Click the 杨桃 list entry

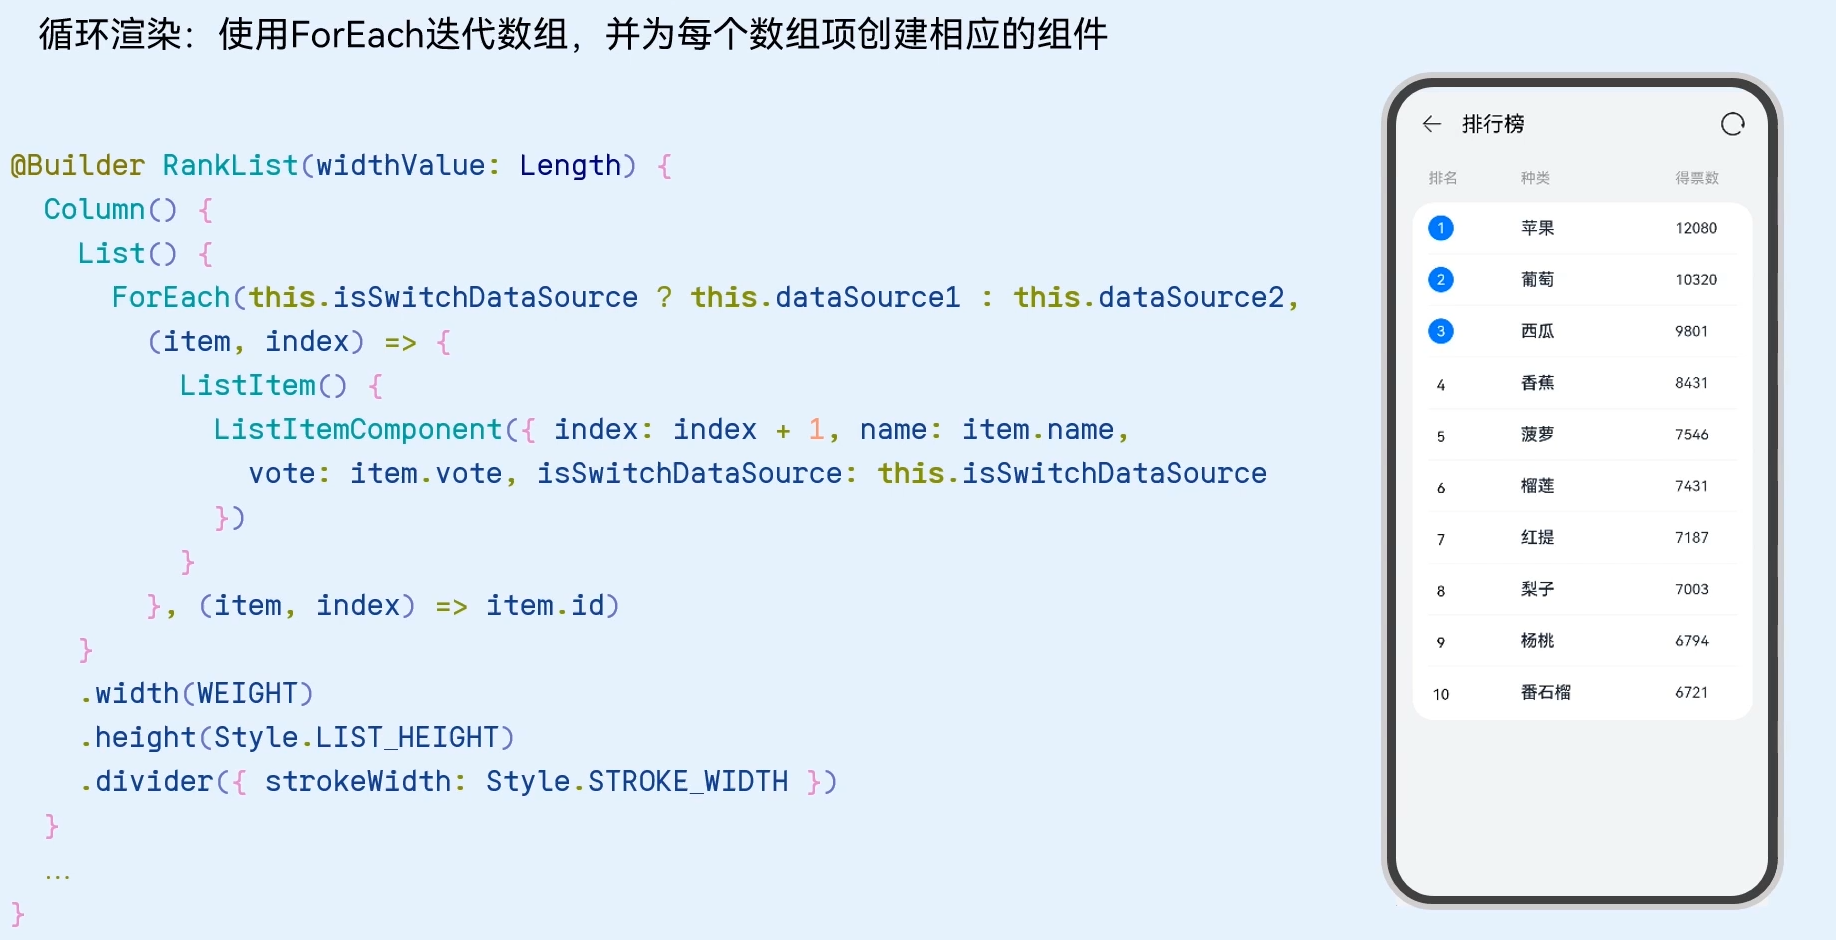[1537, 641]
